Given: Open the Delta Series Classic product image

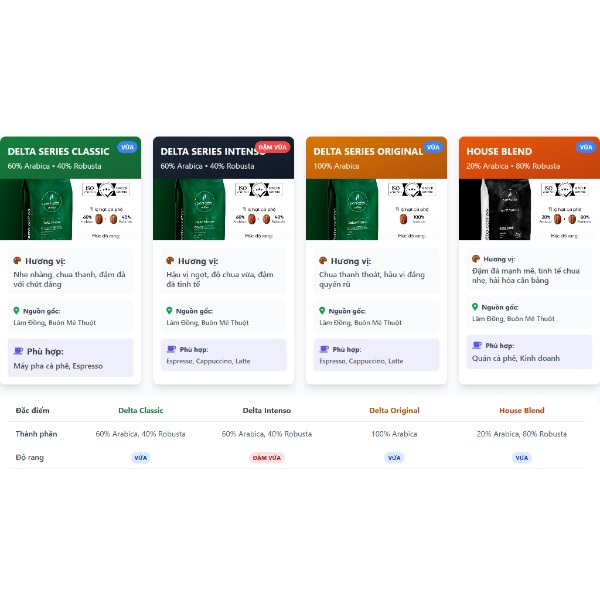Looking at the screenshot, I should pos(70,209).
